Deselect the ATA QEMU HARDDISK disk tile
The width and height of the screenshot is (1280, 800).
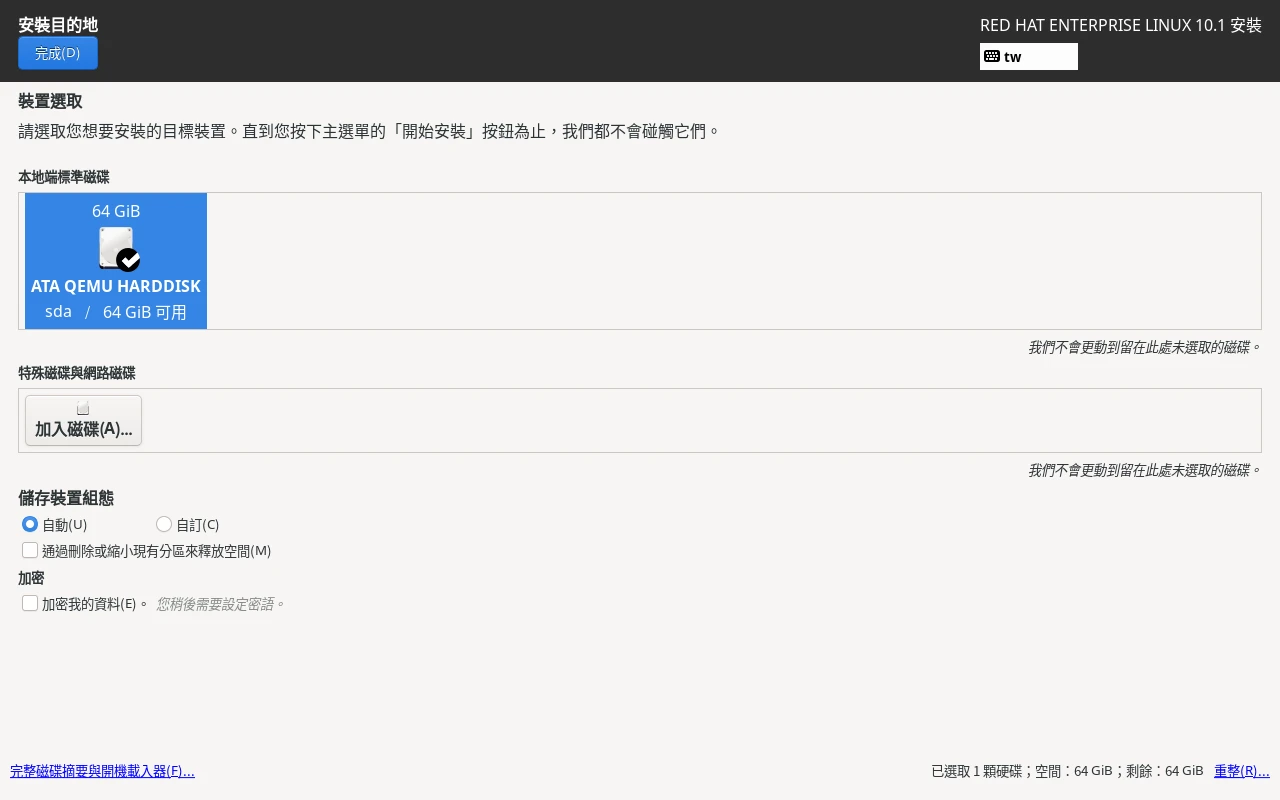tap(116, 260)
